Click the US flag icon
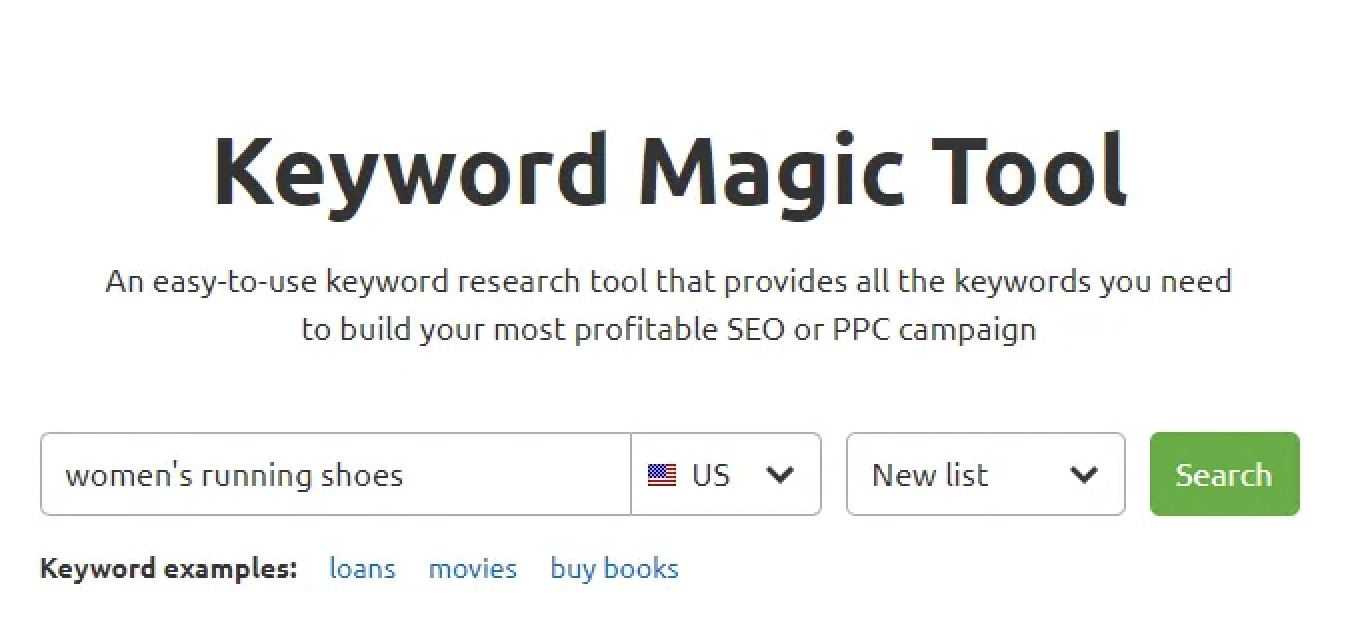This screenshot has height=632, width=1356. pos(661,475)
